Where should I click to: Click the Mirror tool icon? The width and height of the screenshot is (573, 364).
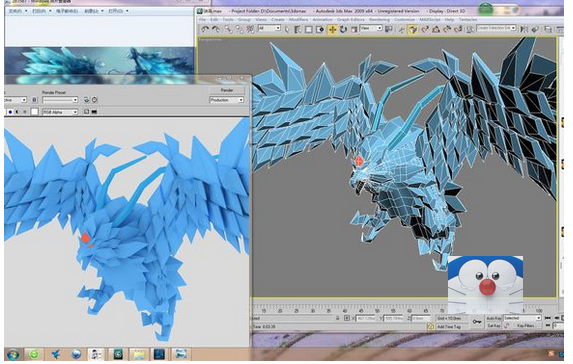[x=524, y=29]
